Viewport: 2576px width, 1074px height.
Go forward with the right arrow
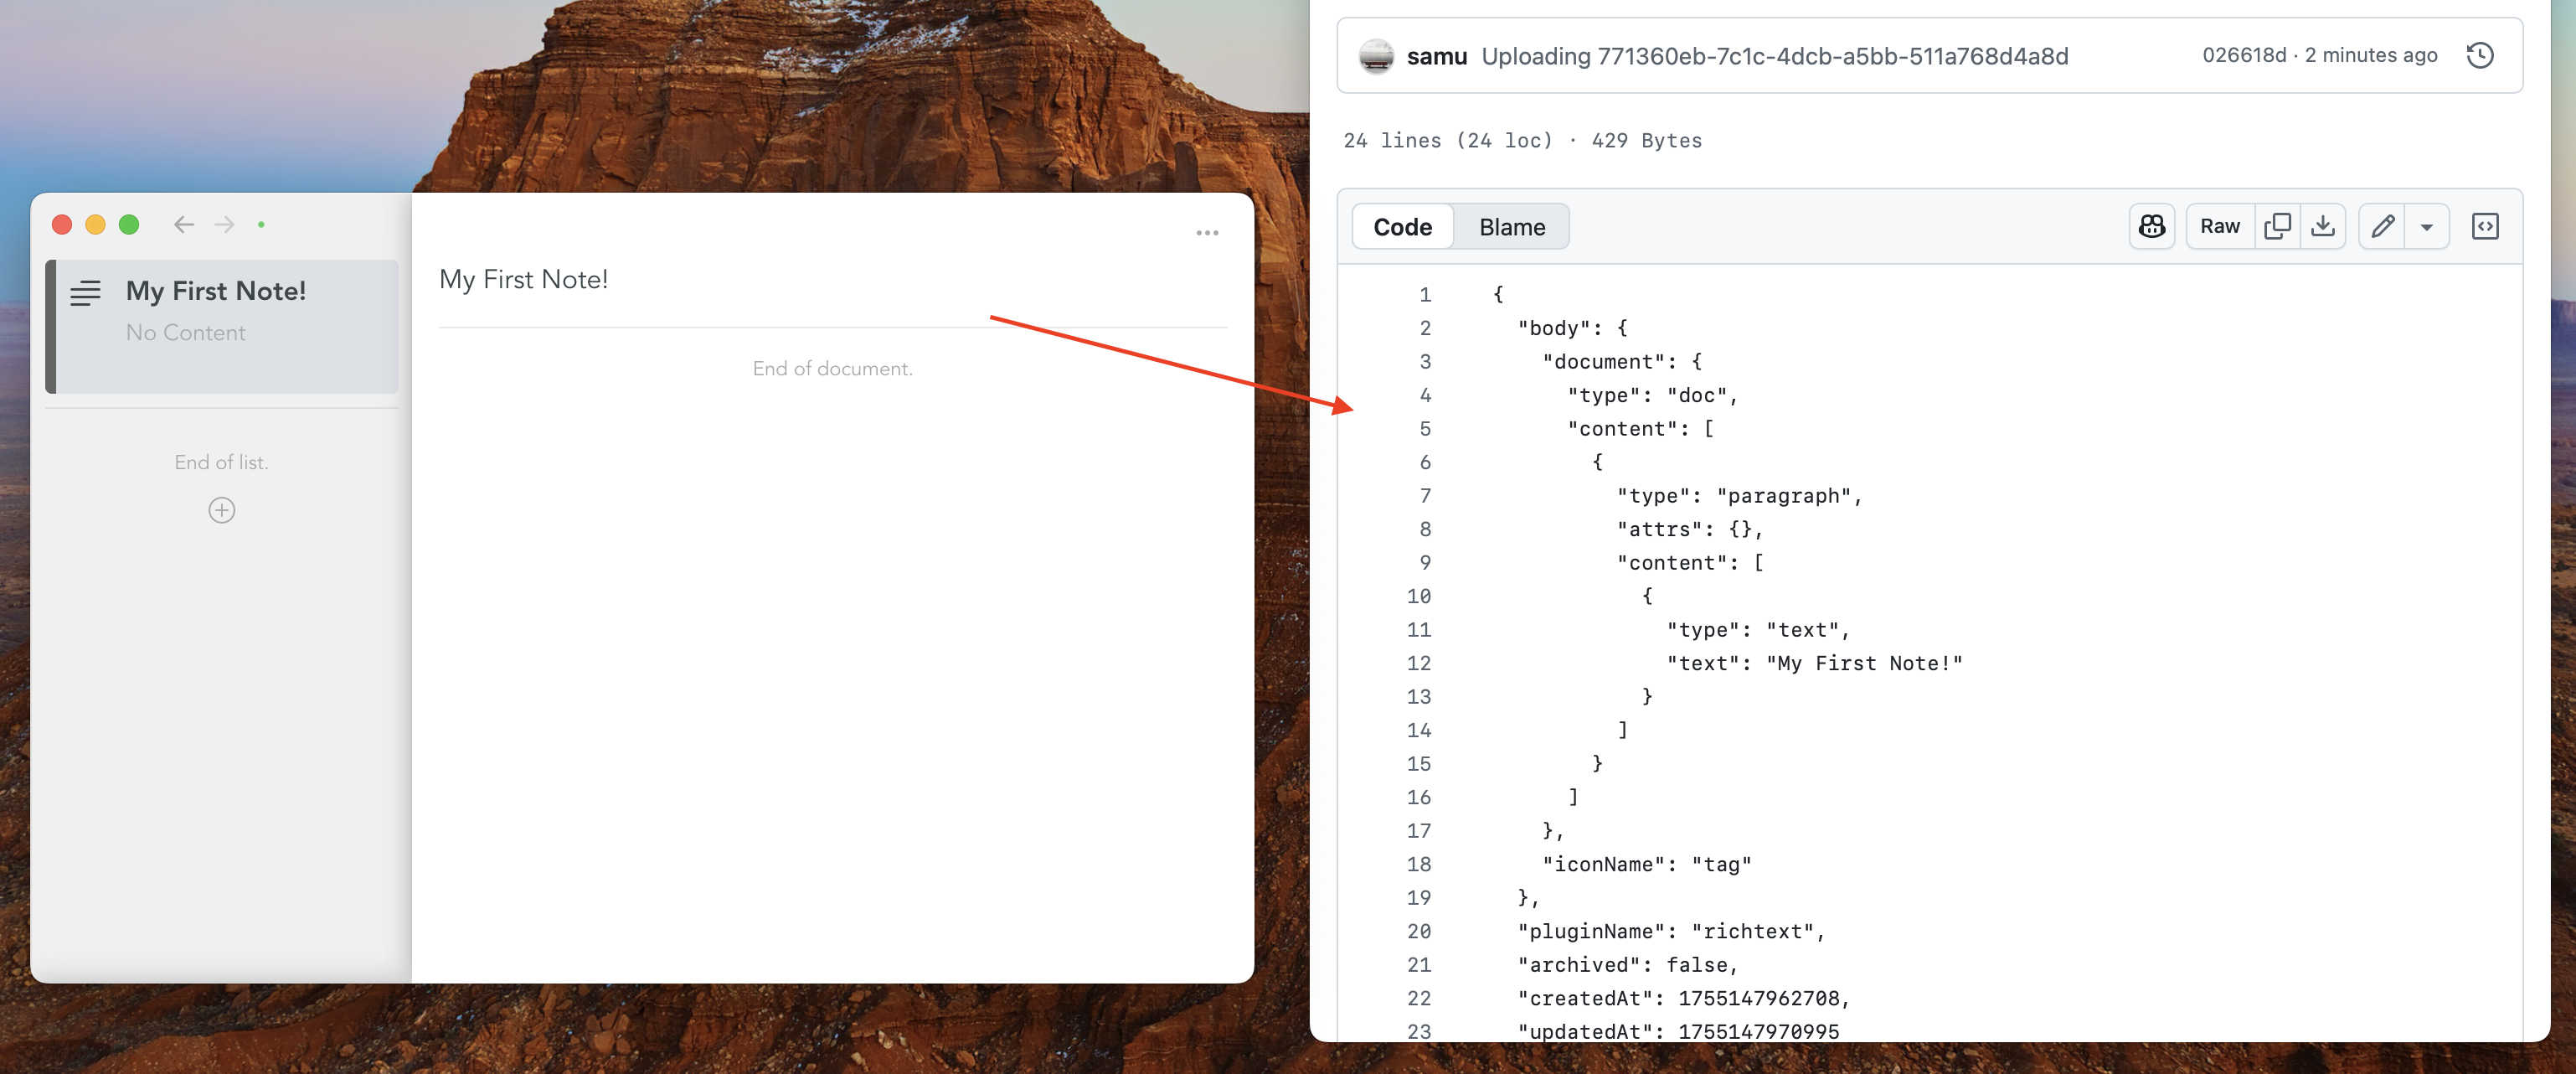(224, 225)
